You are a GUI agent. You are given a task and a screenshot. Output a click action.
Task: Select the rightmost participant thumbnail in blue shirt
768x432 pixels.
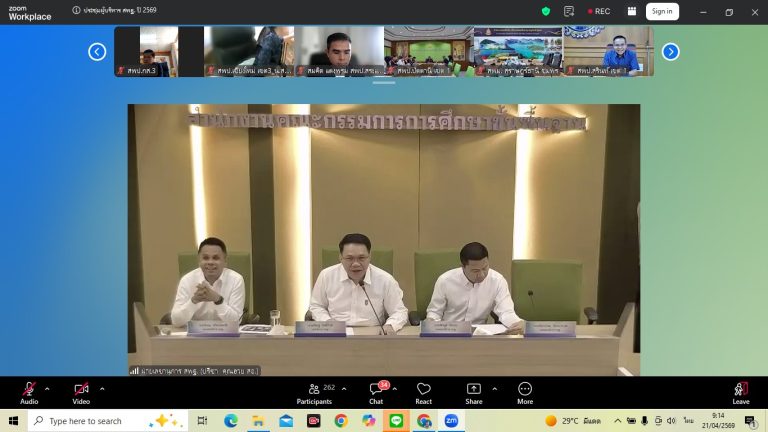[x=608, y=51]
